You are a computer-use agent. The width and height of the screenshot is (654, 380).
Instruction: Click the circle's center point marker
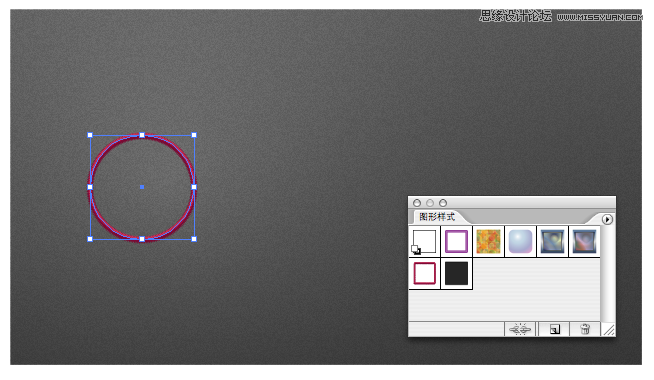[x=142, y=187]
